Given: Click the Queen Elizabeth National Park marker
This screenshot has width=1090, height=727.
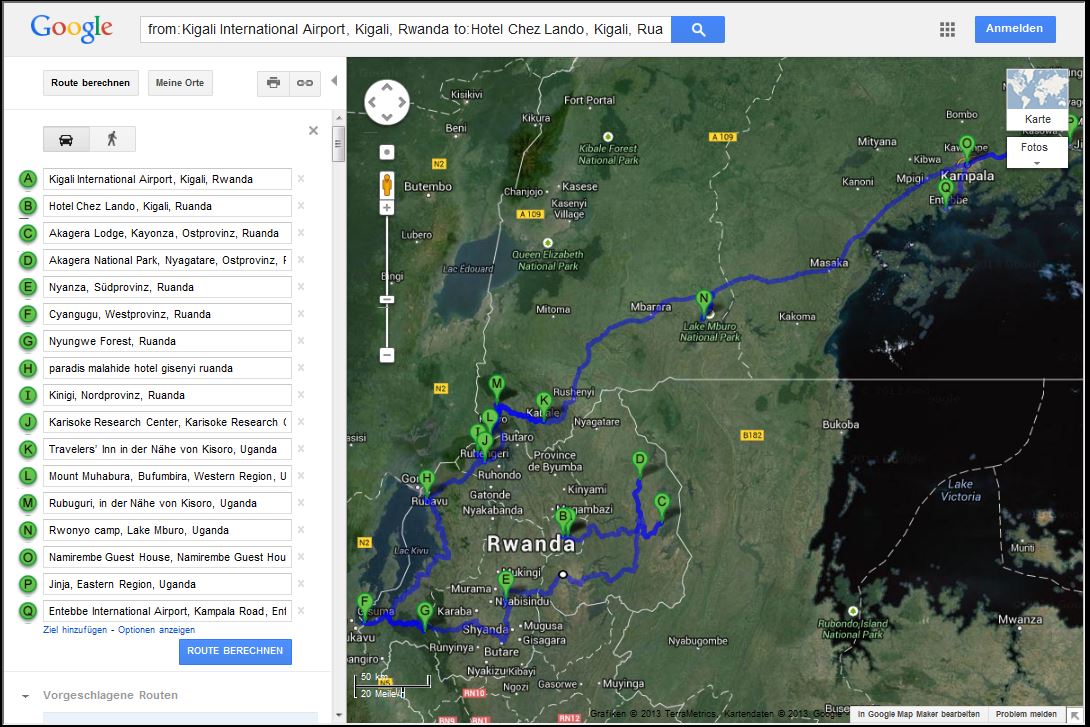Looking at the screenshot, I should click(x=548, y=243).
